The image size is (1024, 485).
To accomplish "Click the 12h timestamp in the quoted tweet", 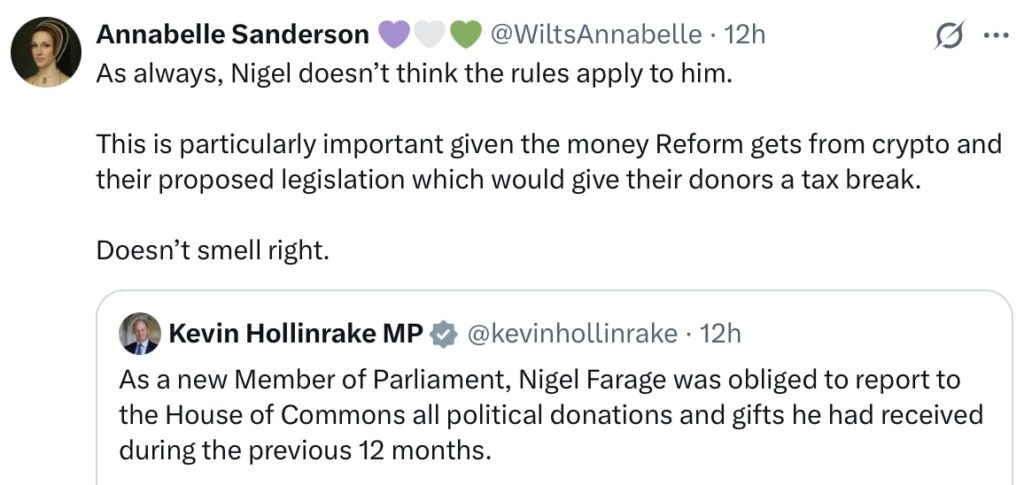I will tap(721, 334).
